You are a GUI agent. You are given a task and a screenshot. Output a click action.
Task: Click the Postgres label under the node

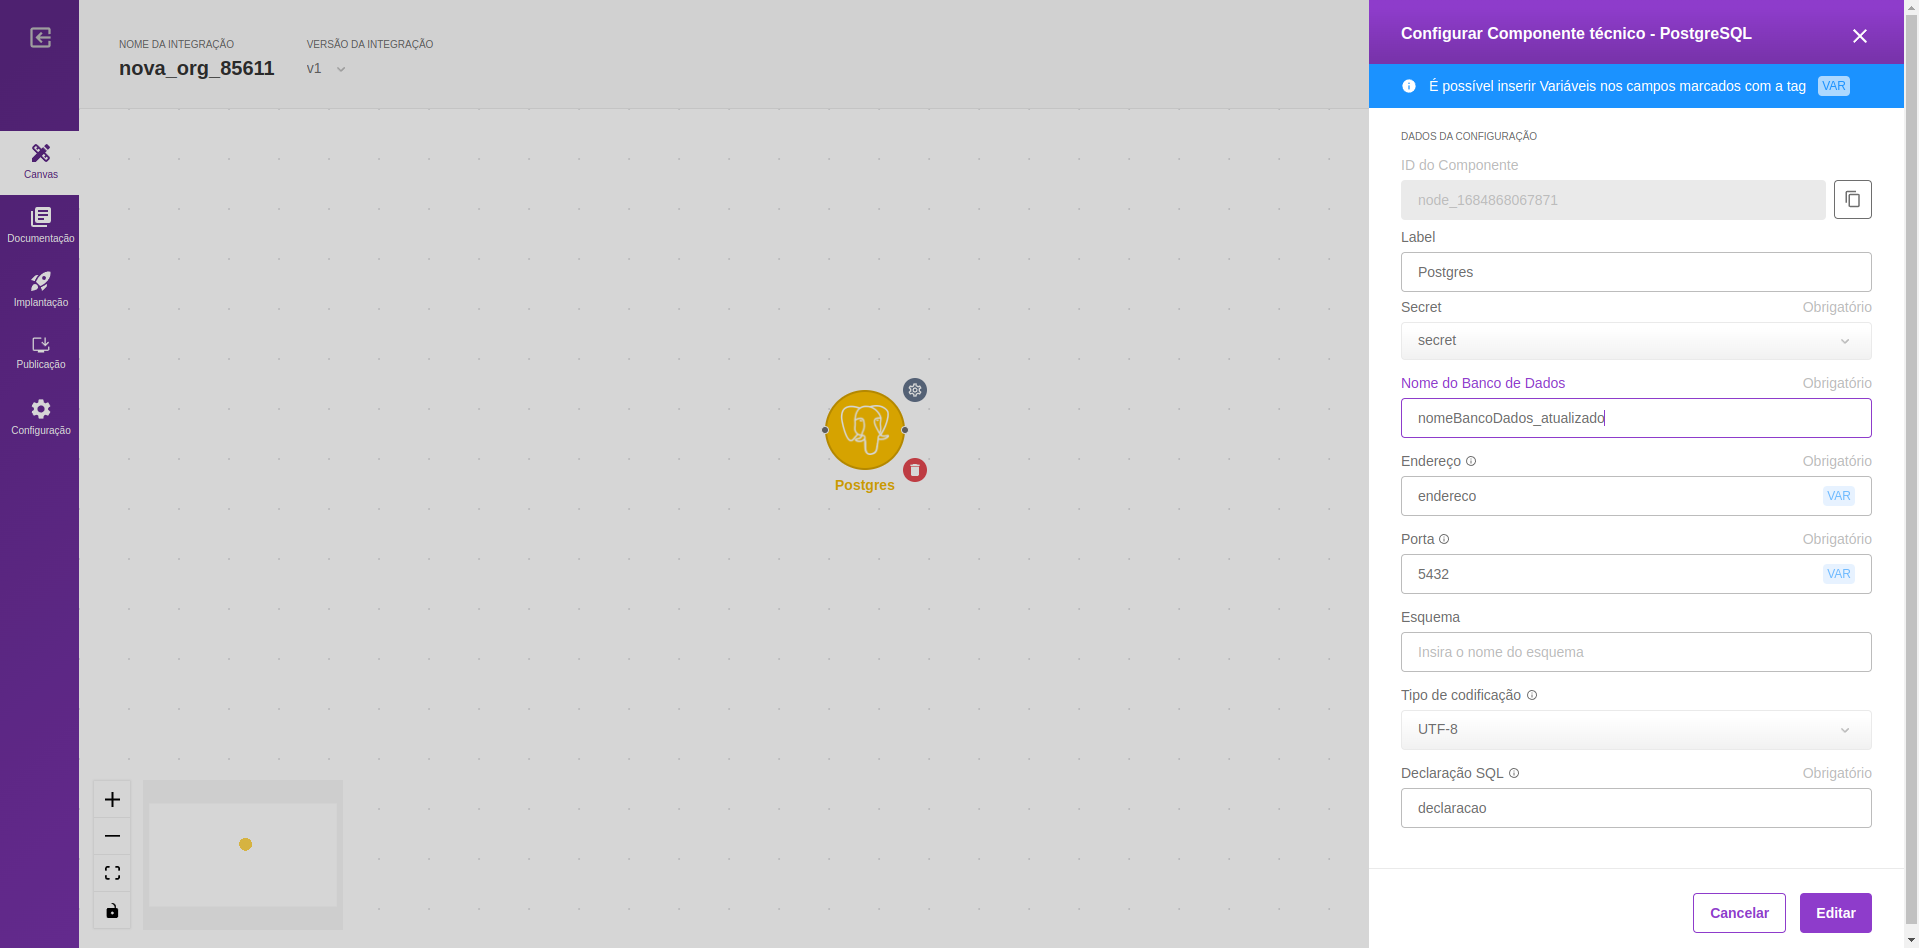[x=865, y=485]
